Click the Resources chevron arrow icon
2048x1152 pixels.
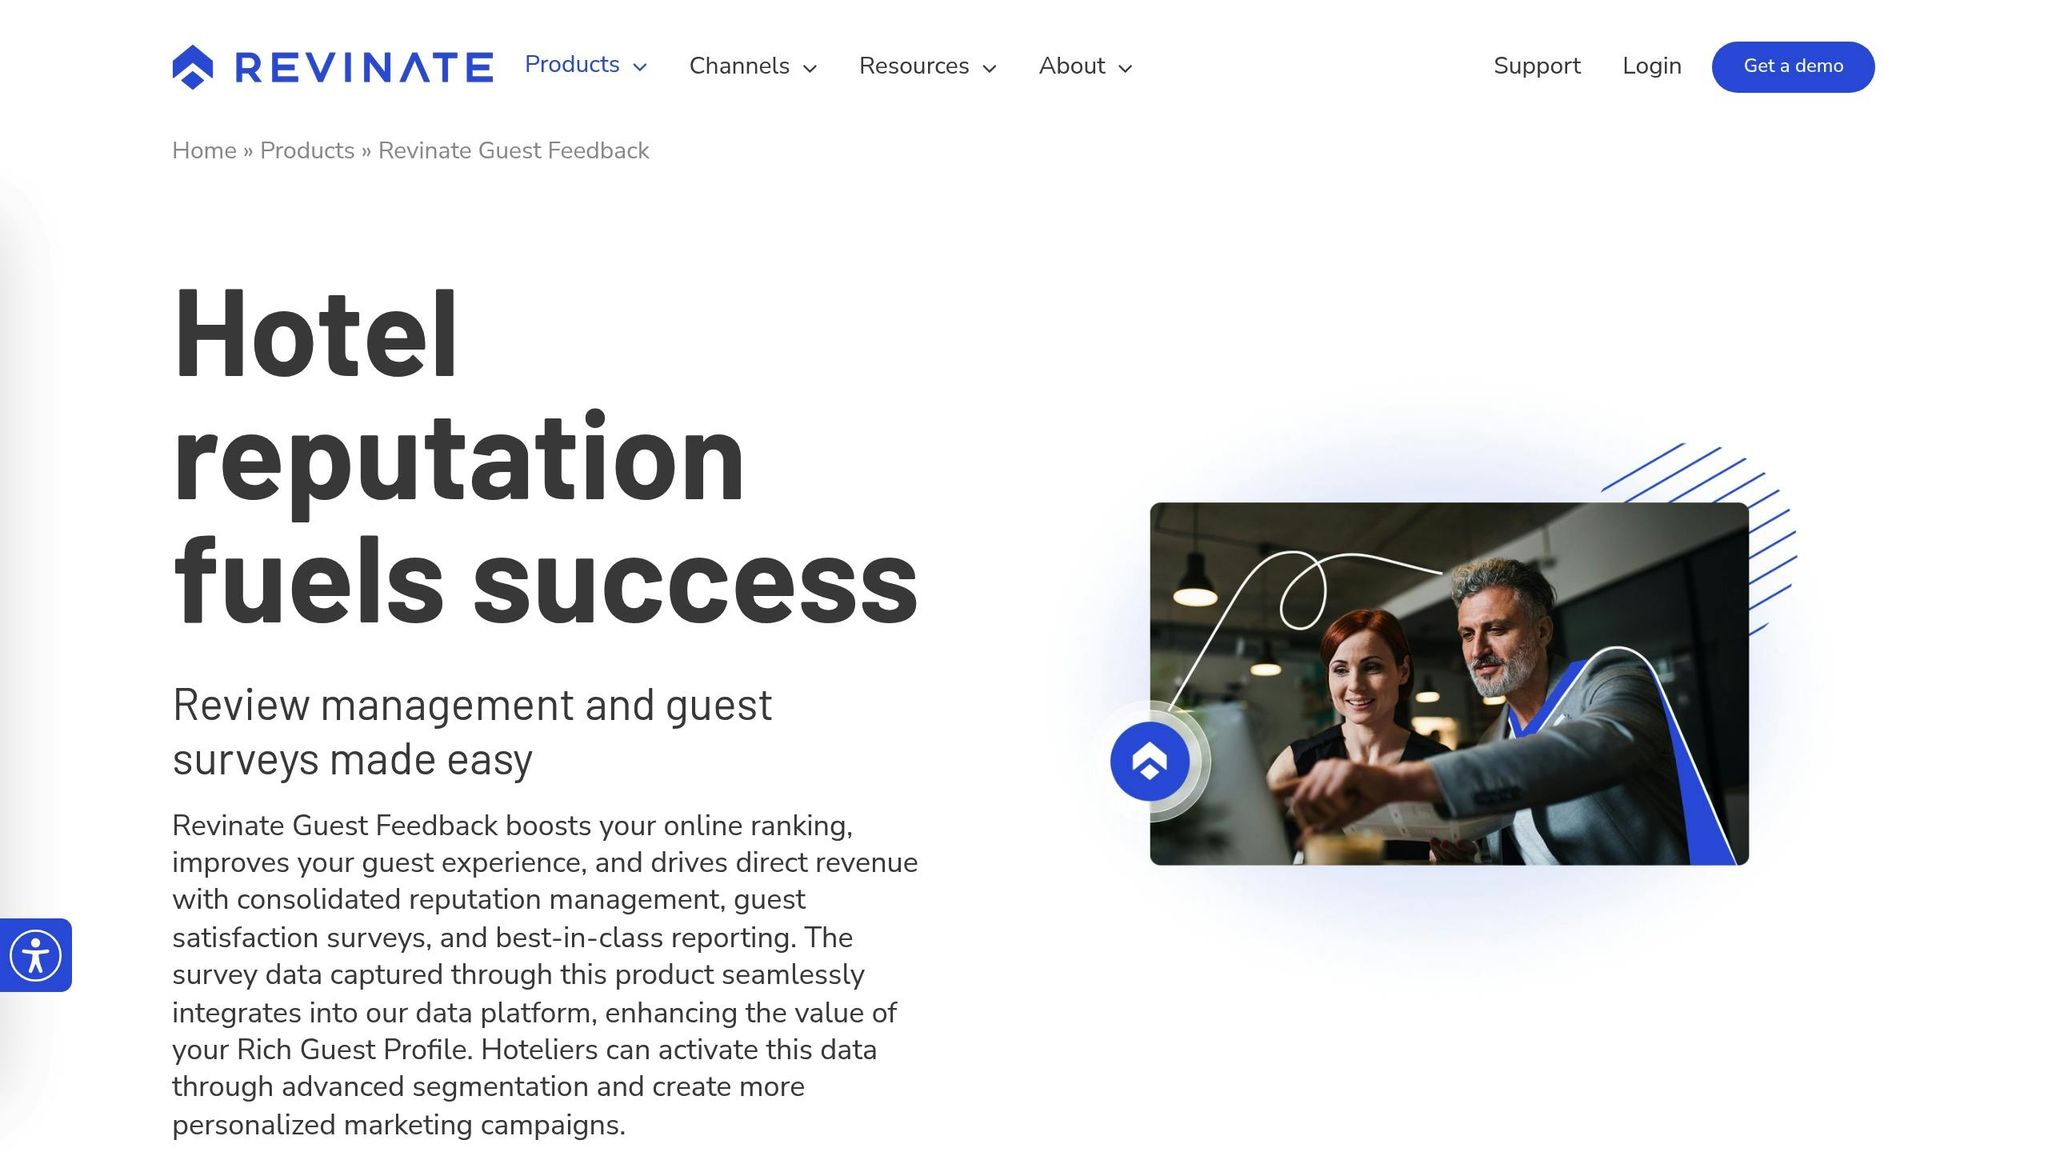(x=989, y=68)
